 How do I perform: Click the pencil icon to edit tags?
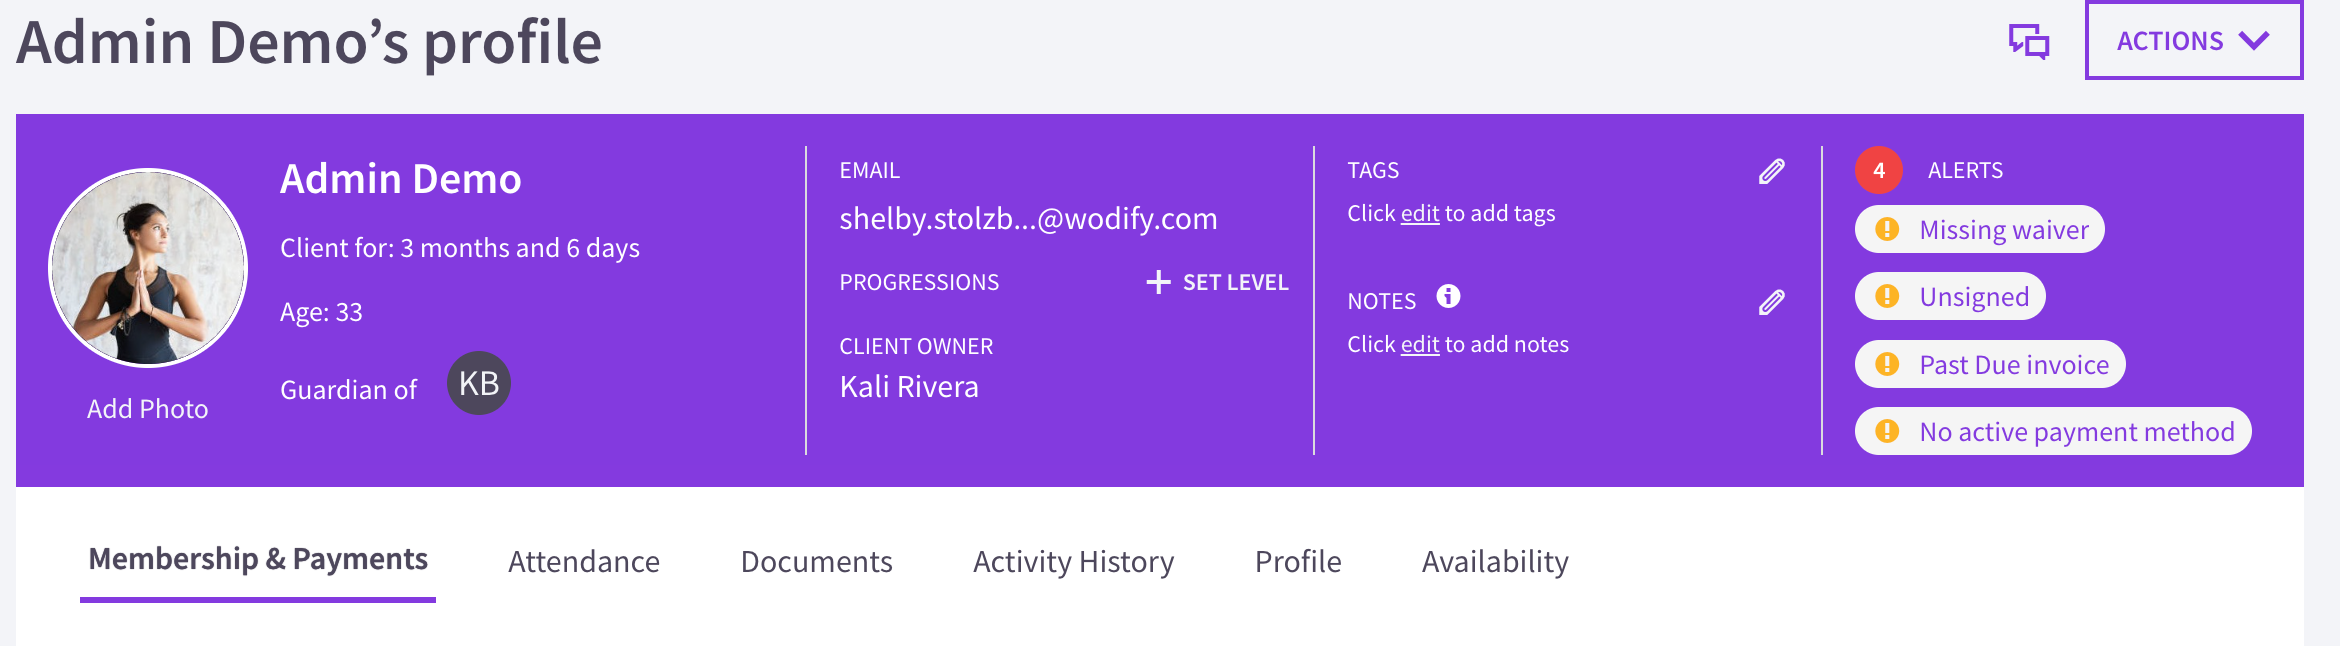coord(1772,171)
